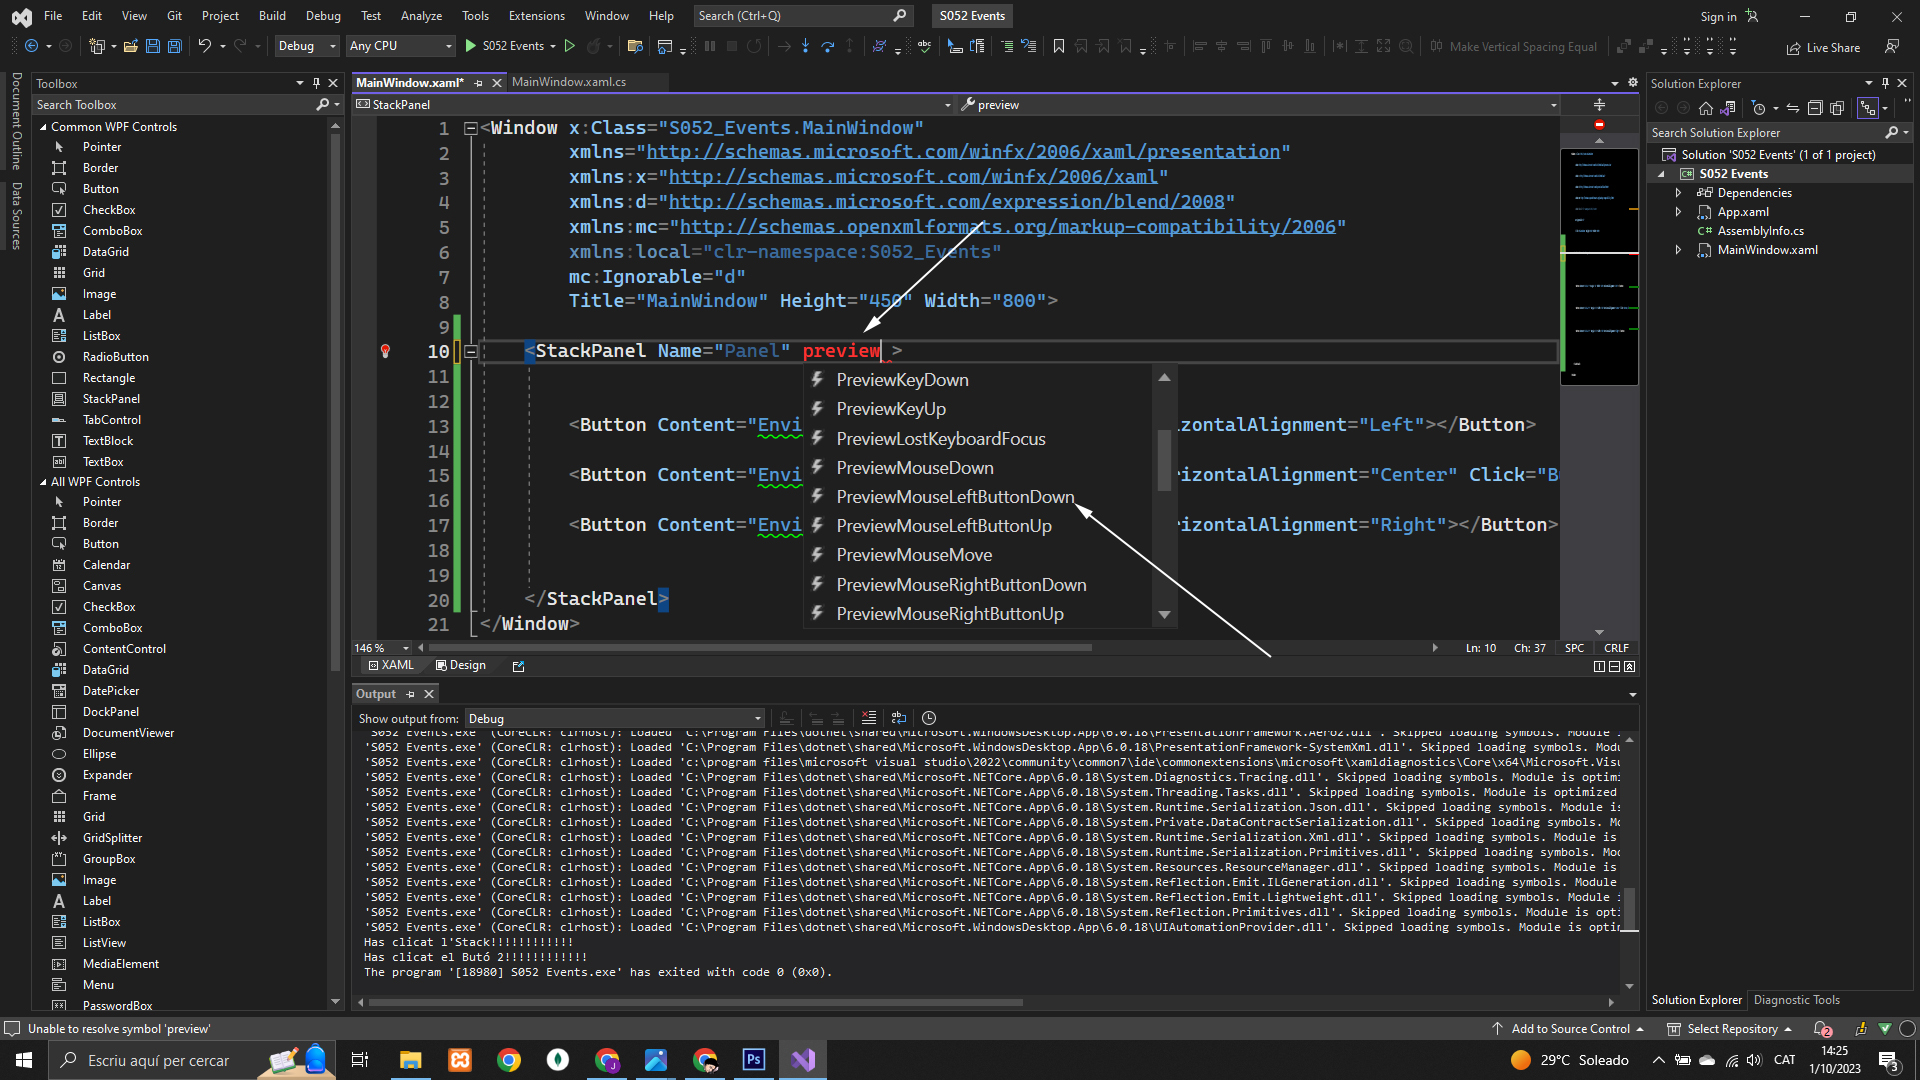Expand the Dependencies node in Solution Explorer
This screenshot has width=1920, height=1080.
click(1679, 193)
